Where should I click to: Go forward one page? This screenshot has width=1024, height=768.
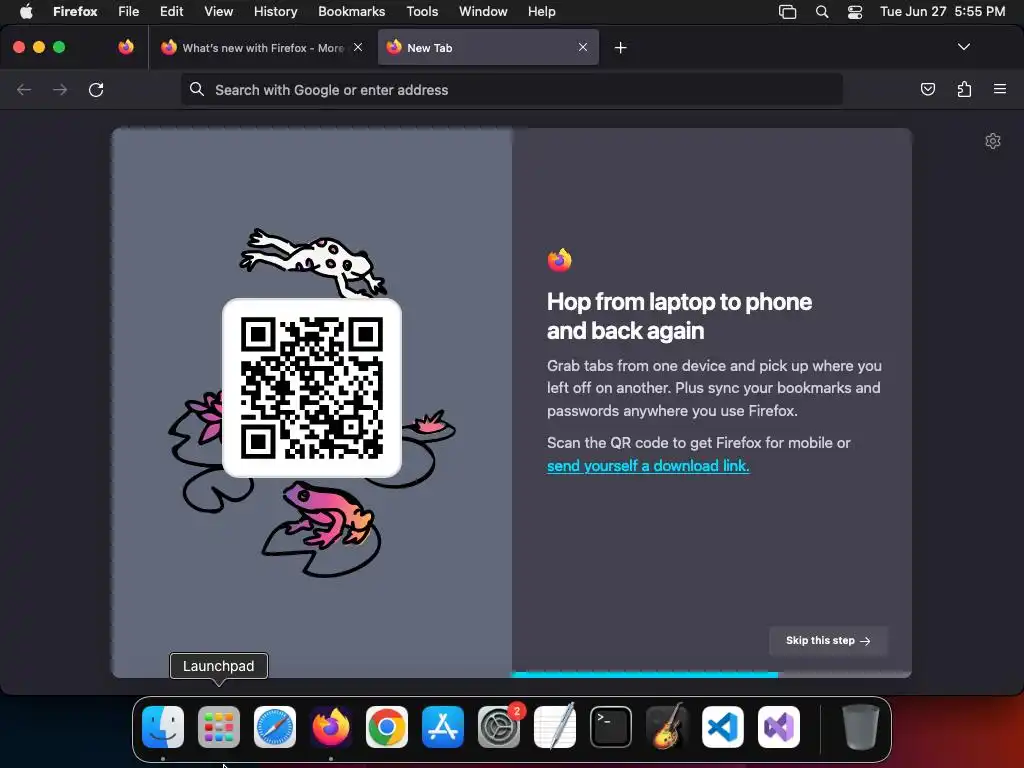60,89
